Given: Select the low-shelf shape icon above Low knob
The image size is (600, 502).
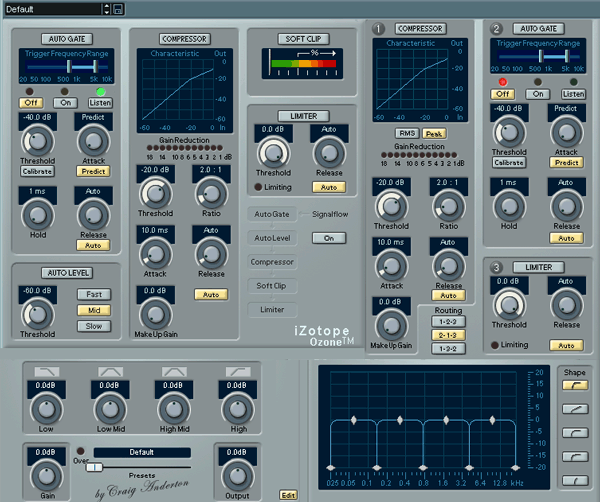Looking at the screenshot, I should 47,372.
